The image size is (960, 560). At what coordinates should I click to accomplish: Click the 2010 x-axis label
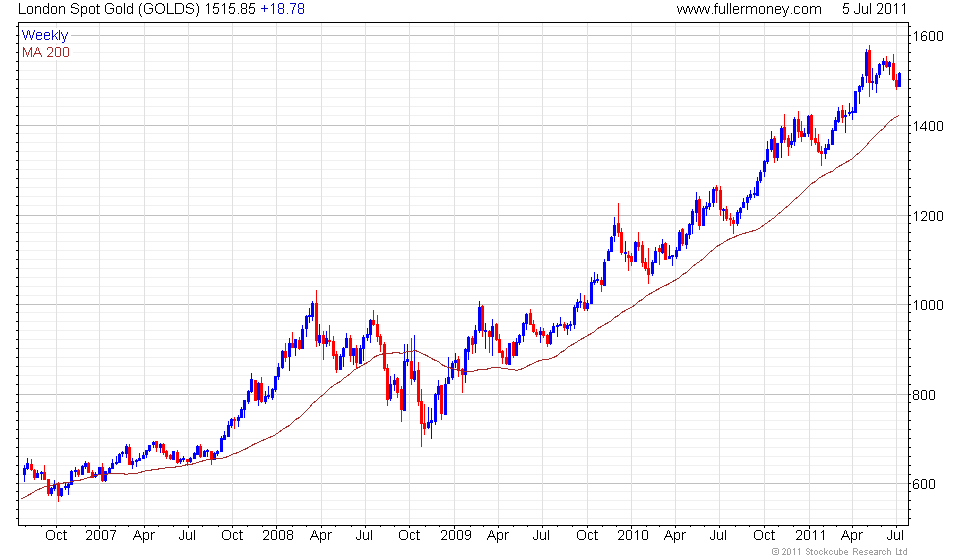tap(632, 536)
